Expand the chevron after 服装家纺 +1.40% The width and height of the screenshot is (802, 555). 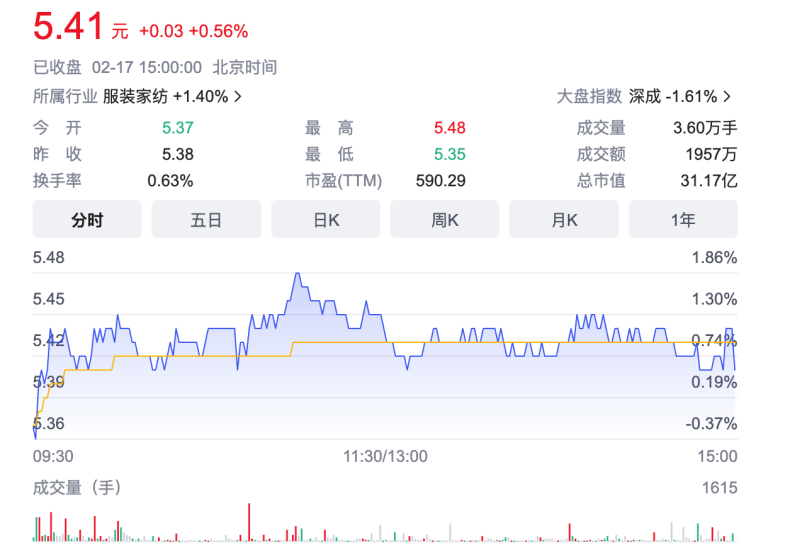(x=238, y=97)
